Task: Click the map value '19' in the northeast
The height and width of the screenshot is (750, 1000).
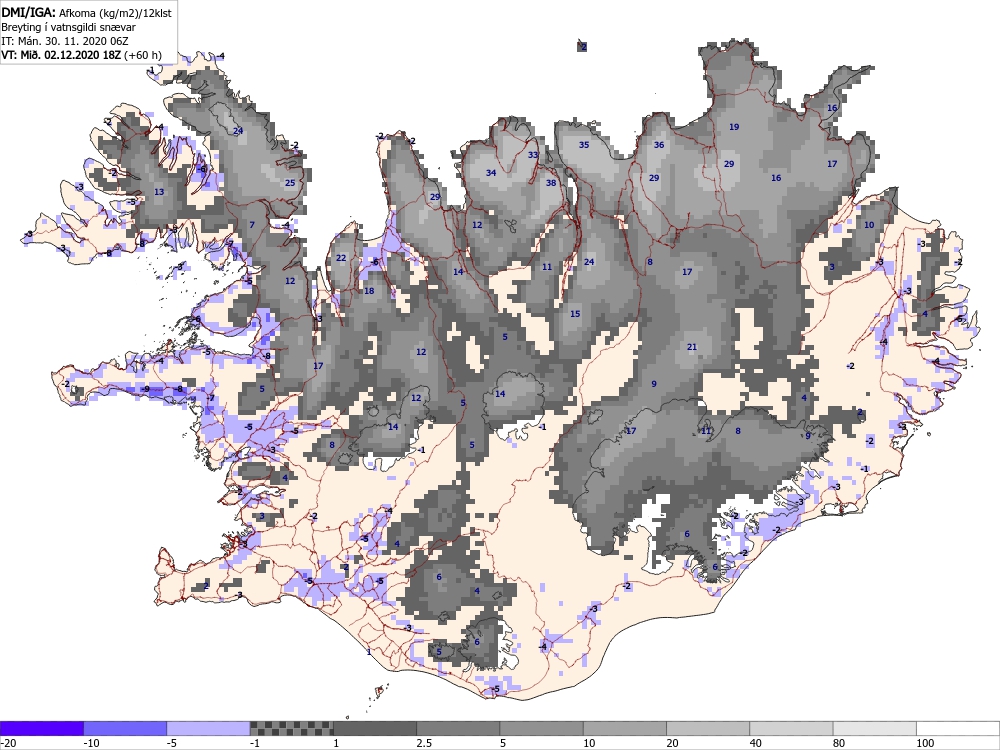Action: tap(734, 127)
